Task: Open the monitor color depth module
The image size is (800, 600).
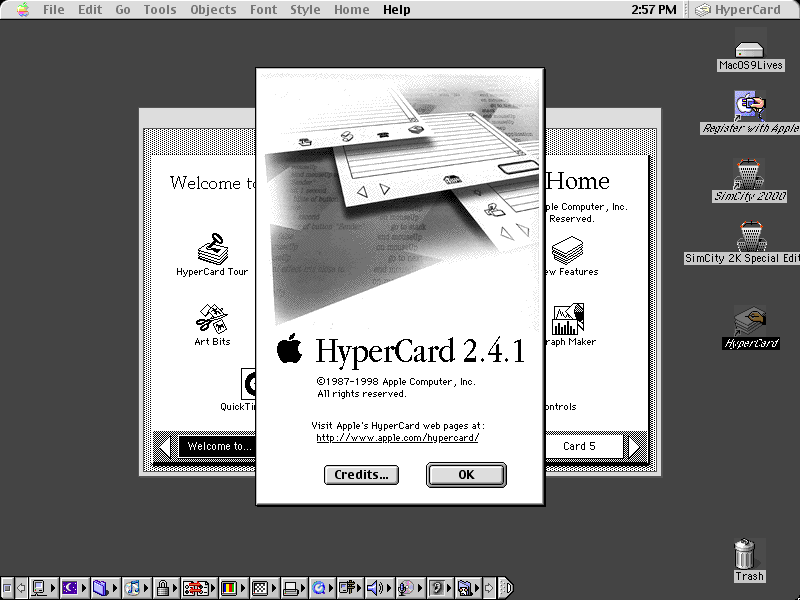Action: (228, 588)
